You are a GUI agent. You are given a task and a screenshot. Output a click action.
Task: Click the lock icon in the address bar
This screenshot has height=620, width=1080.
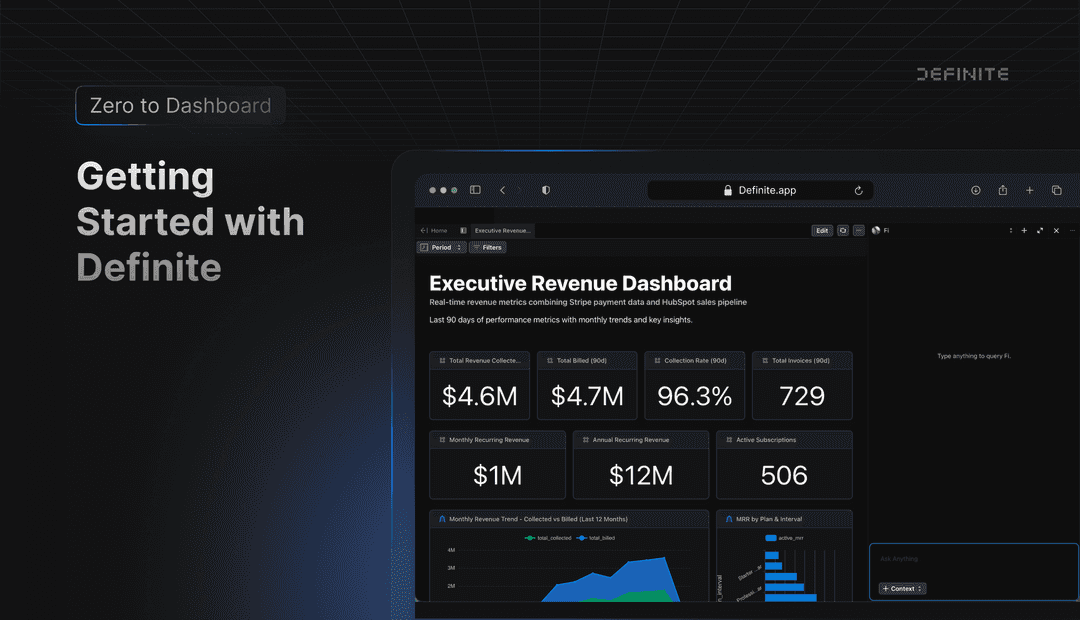point(726,190)
